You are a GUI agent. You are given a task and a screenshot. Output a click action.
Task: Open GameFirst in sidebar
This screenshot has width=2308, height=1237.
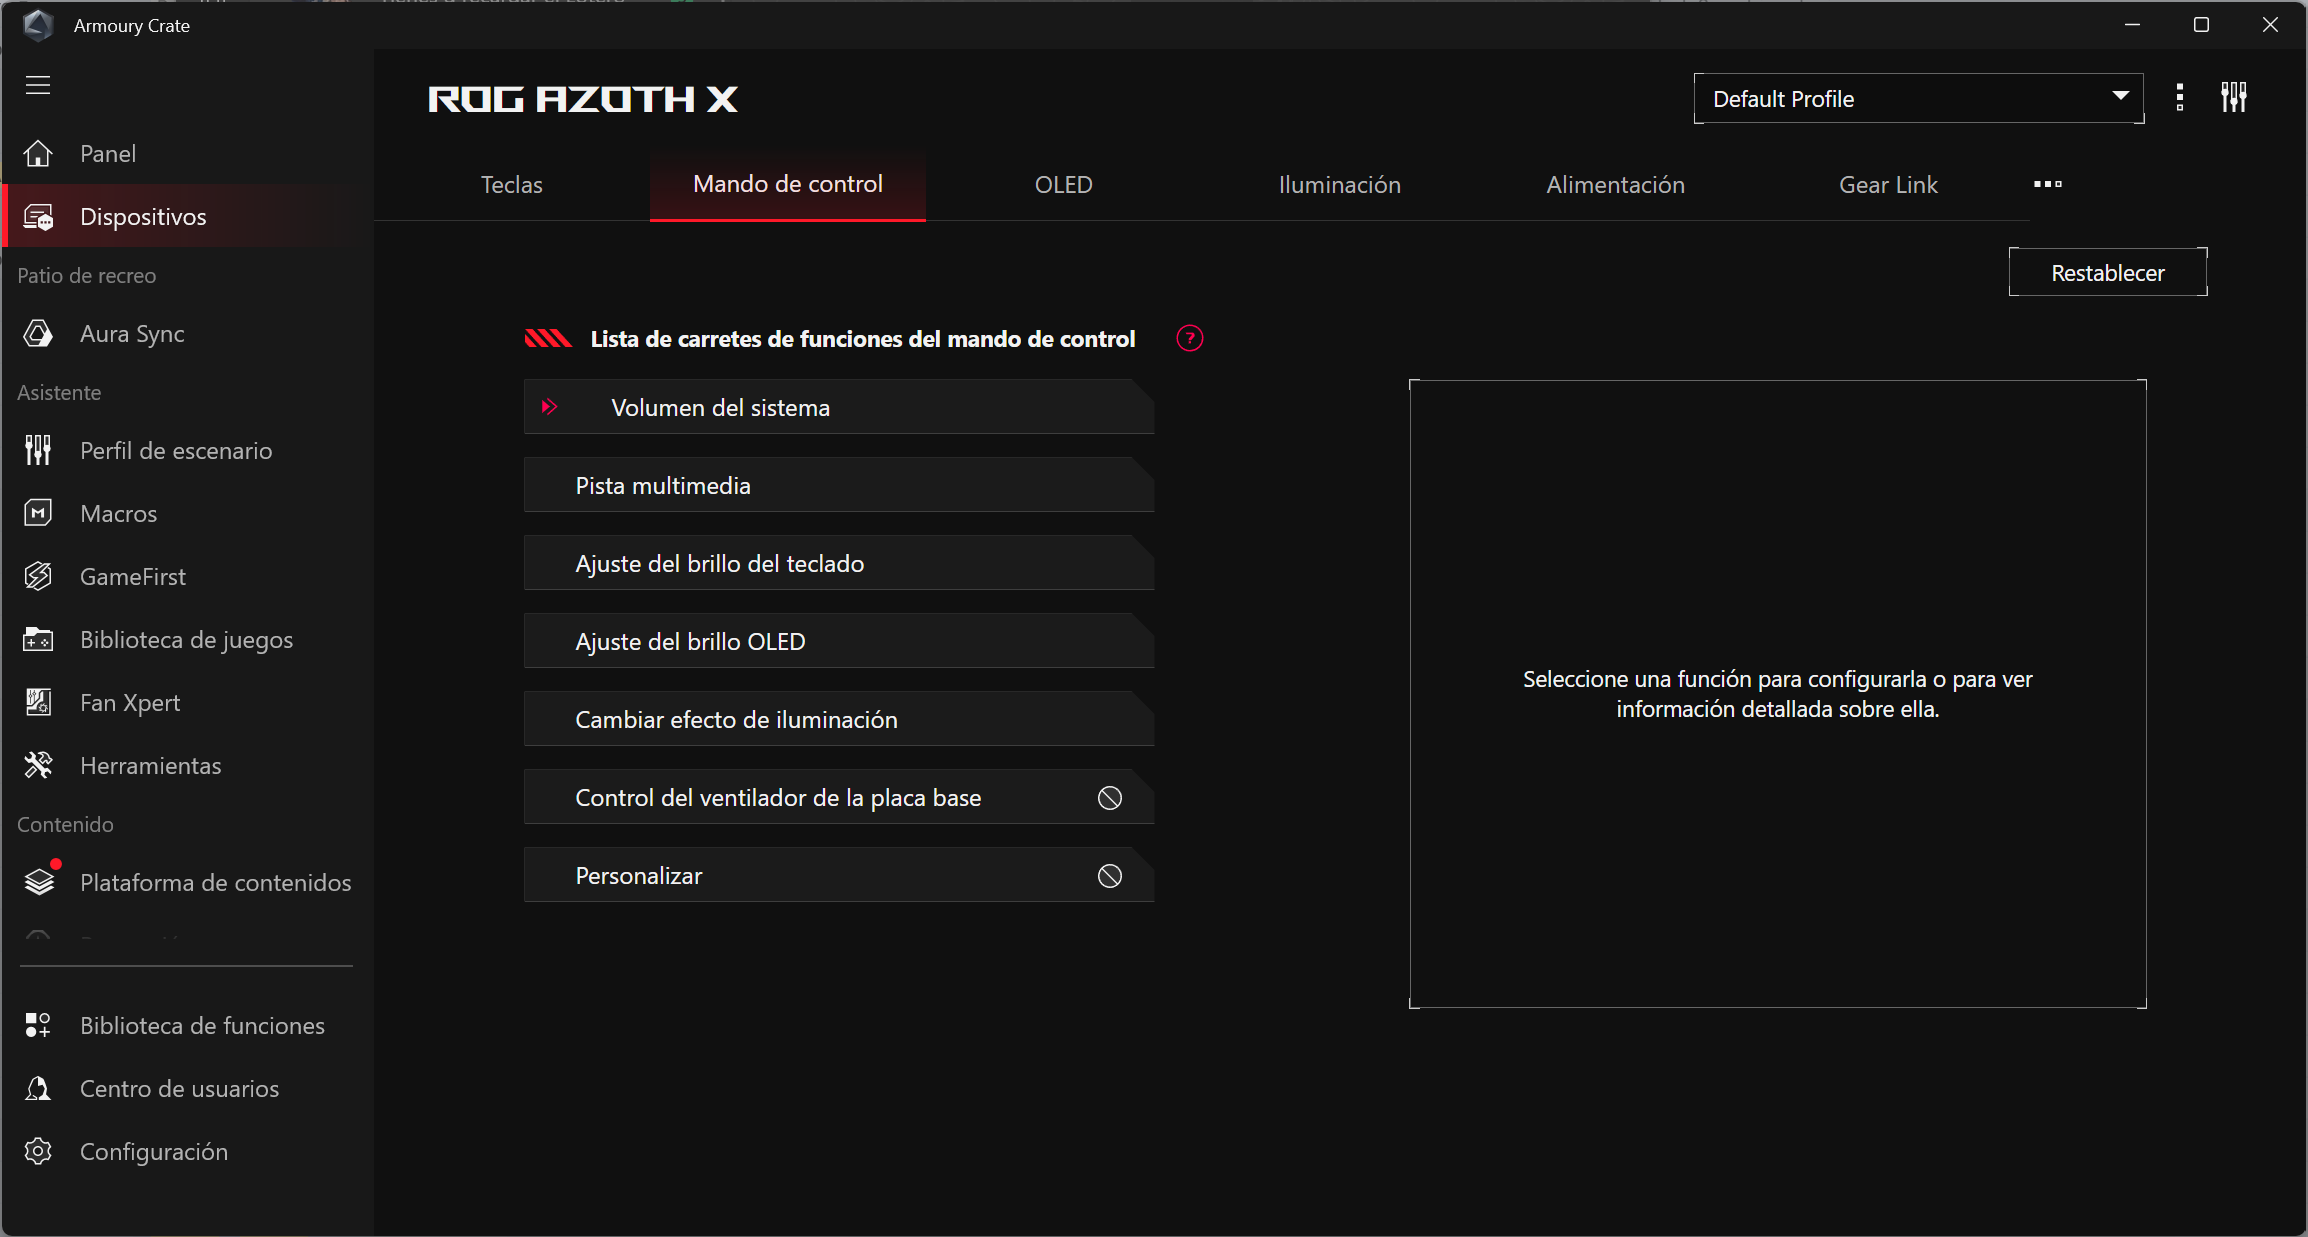click(188, 576)
